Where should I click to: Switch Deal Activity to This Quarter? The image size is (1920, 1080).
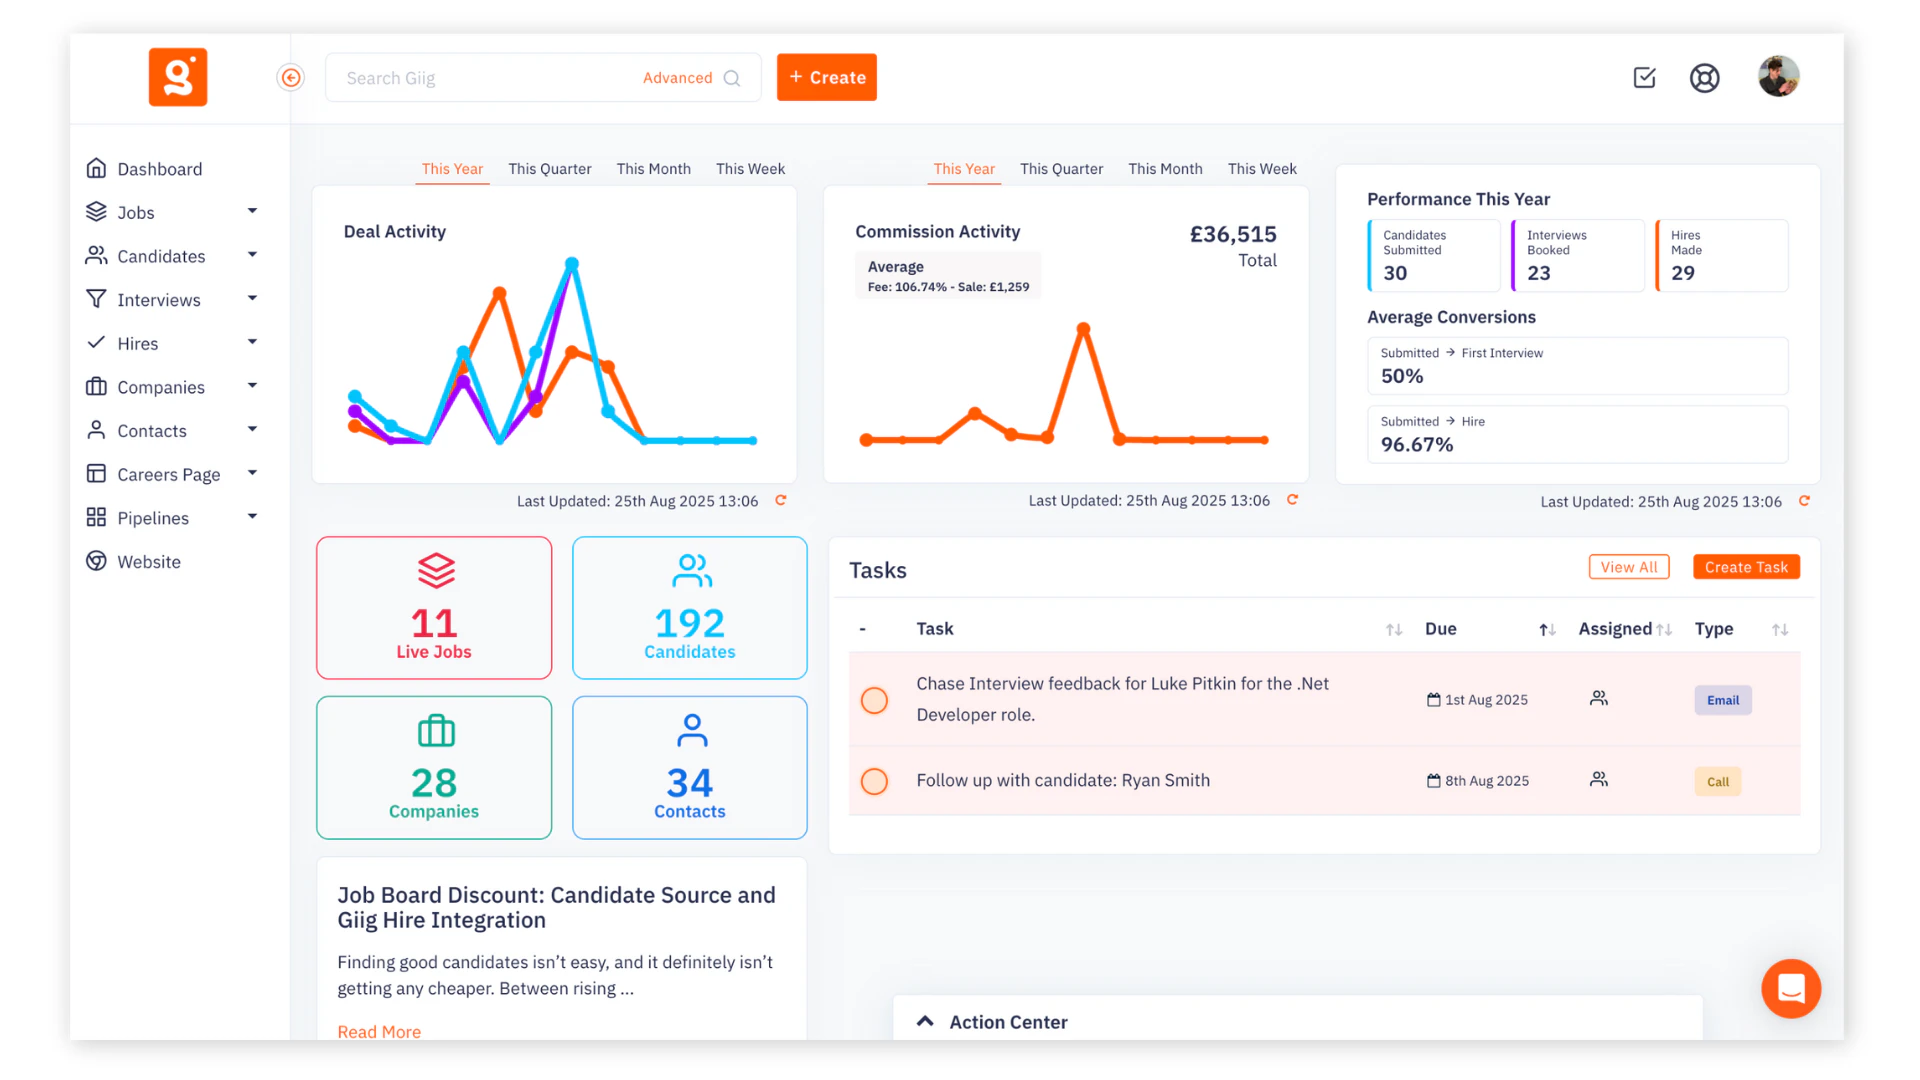pyautogui.click(x=549, y=169)
